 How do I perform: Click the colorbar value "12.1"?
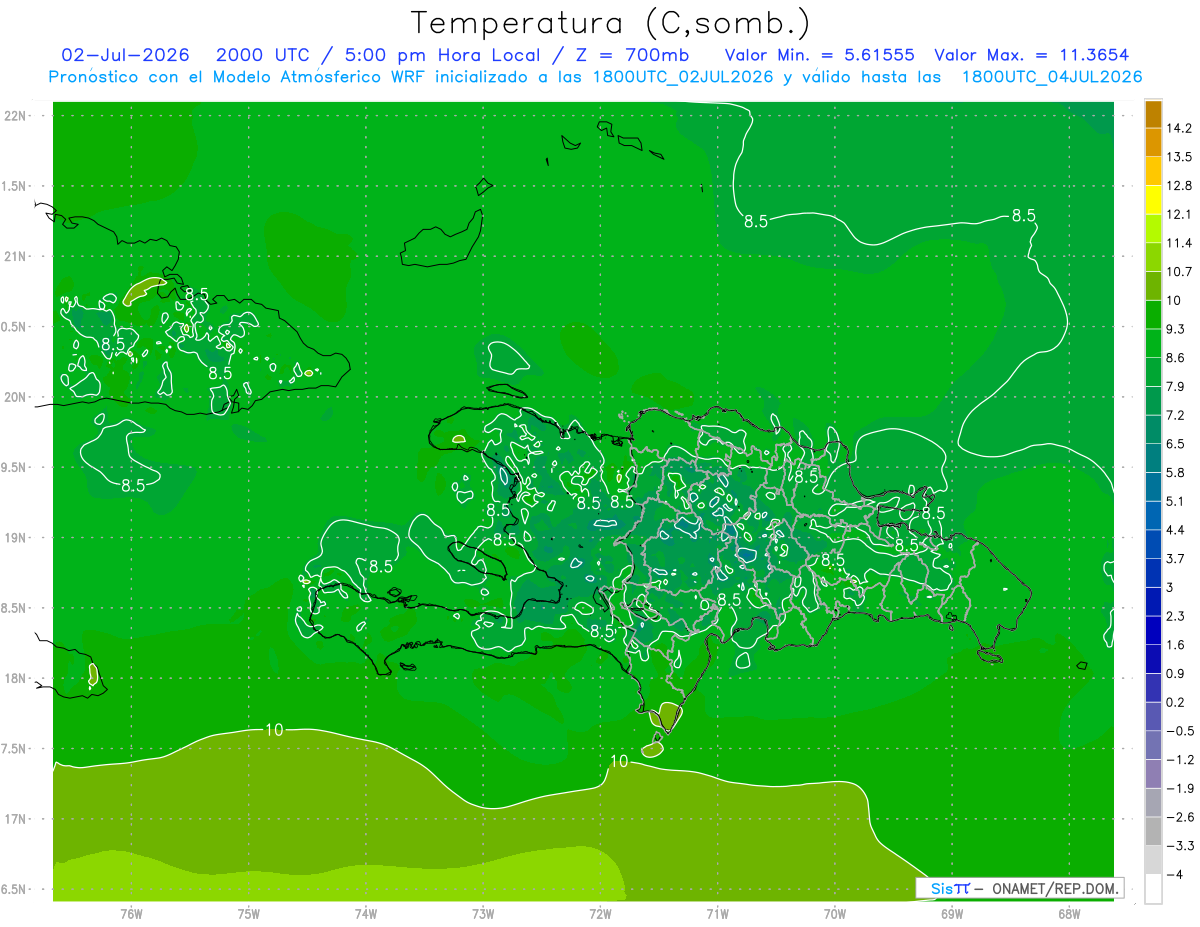click(x=1179, y=214)
